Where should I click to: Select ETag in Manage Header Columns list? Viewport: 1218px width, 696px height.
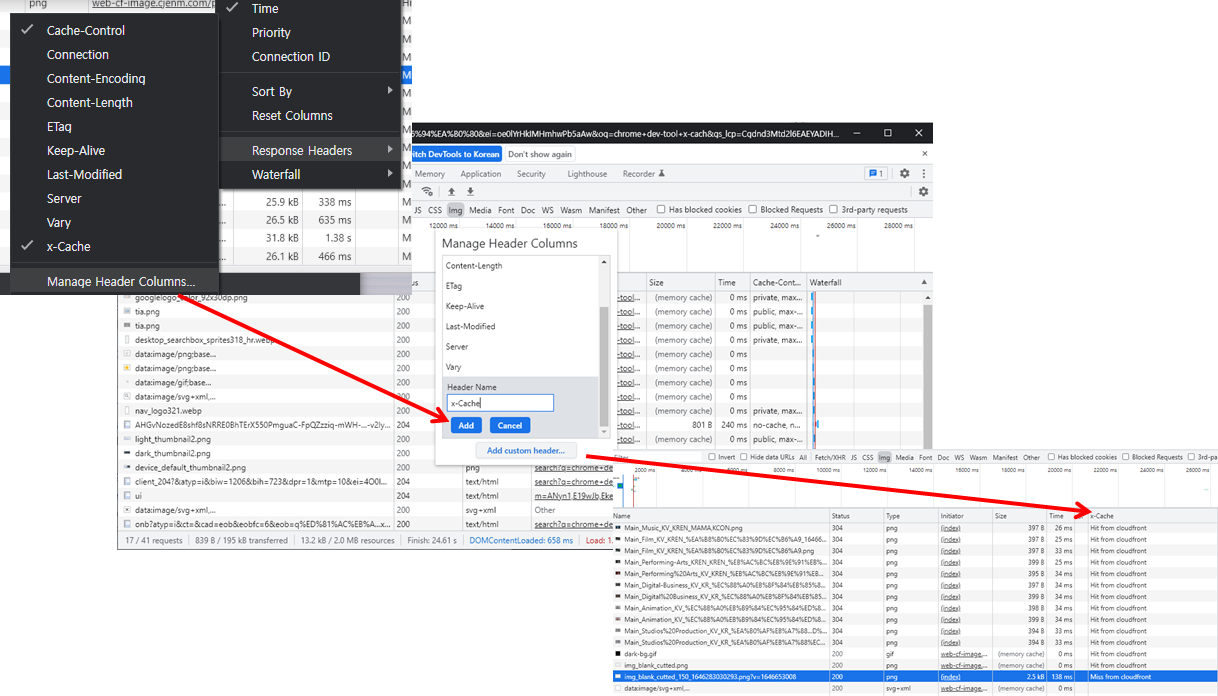tap(520, 286)
